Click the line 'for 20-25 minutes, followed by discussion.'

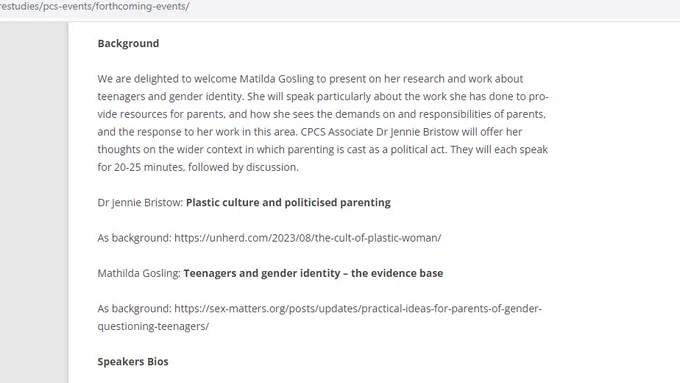(198, 167)
